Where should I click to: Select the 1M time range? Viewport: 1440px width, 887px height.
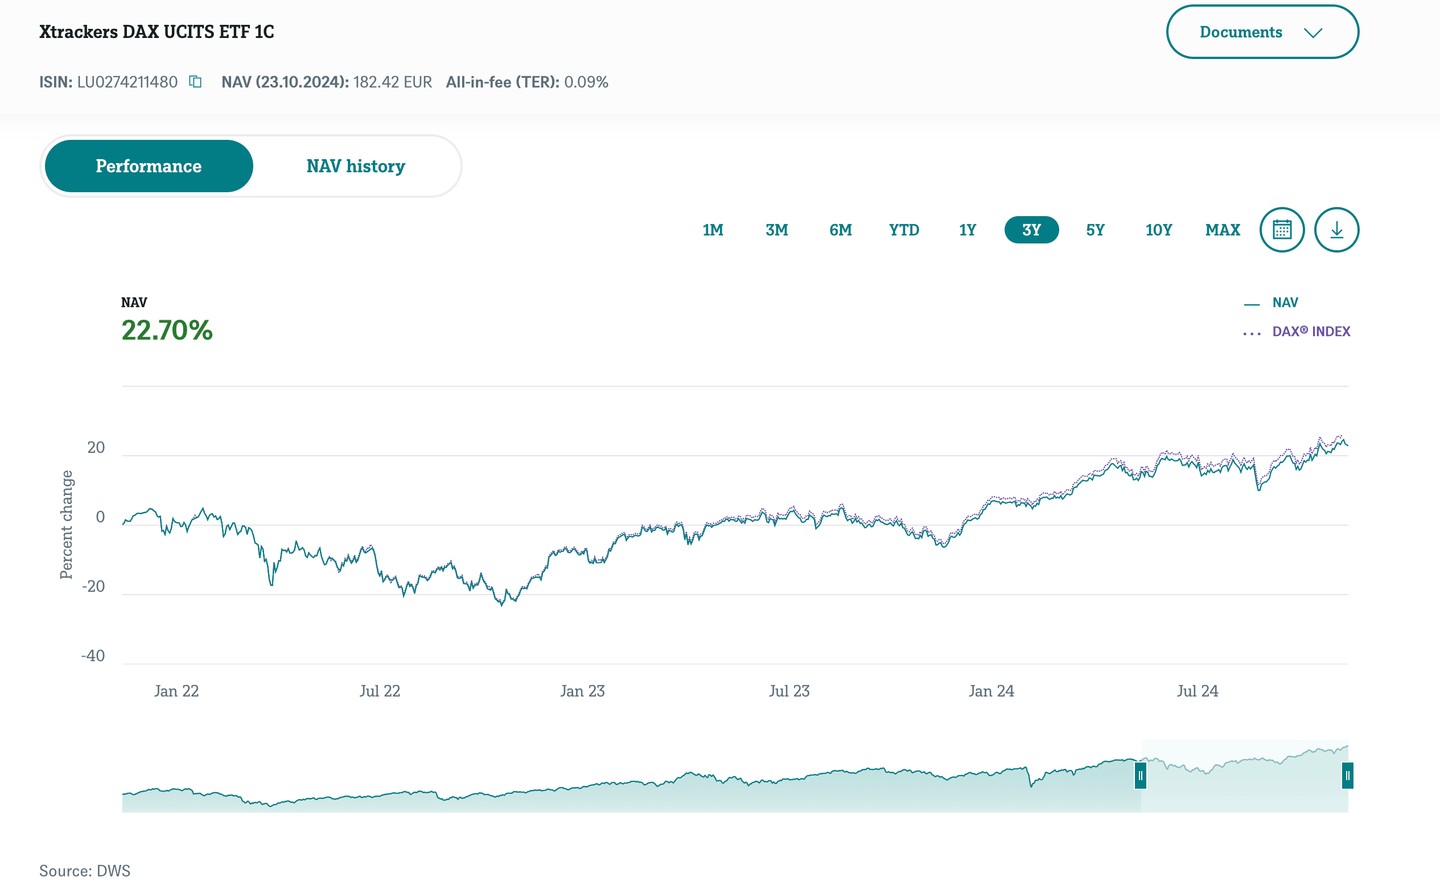click(713, 230)
